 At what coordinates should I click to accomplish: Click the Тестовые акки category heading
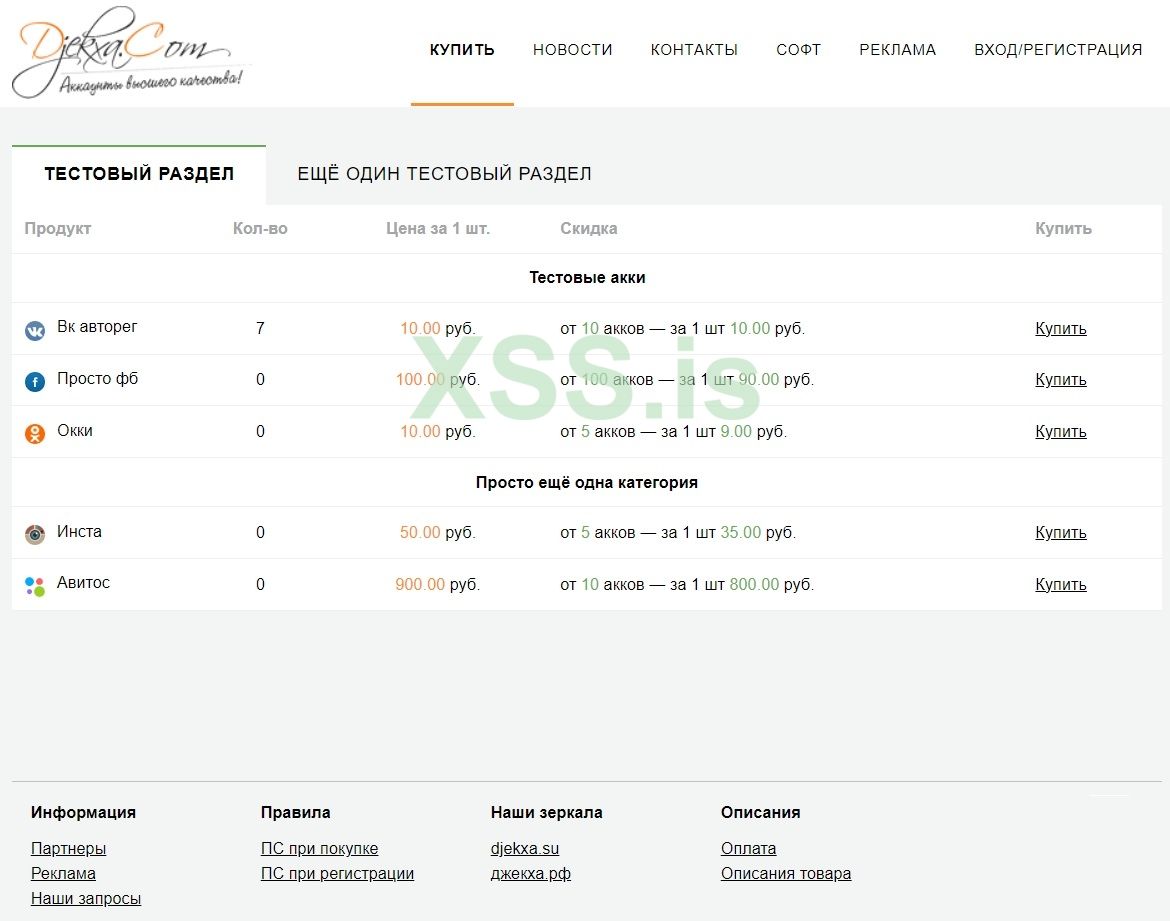[587, 278]
